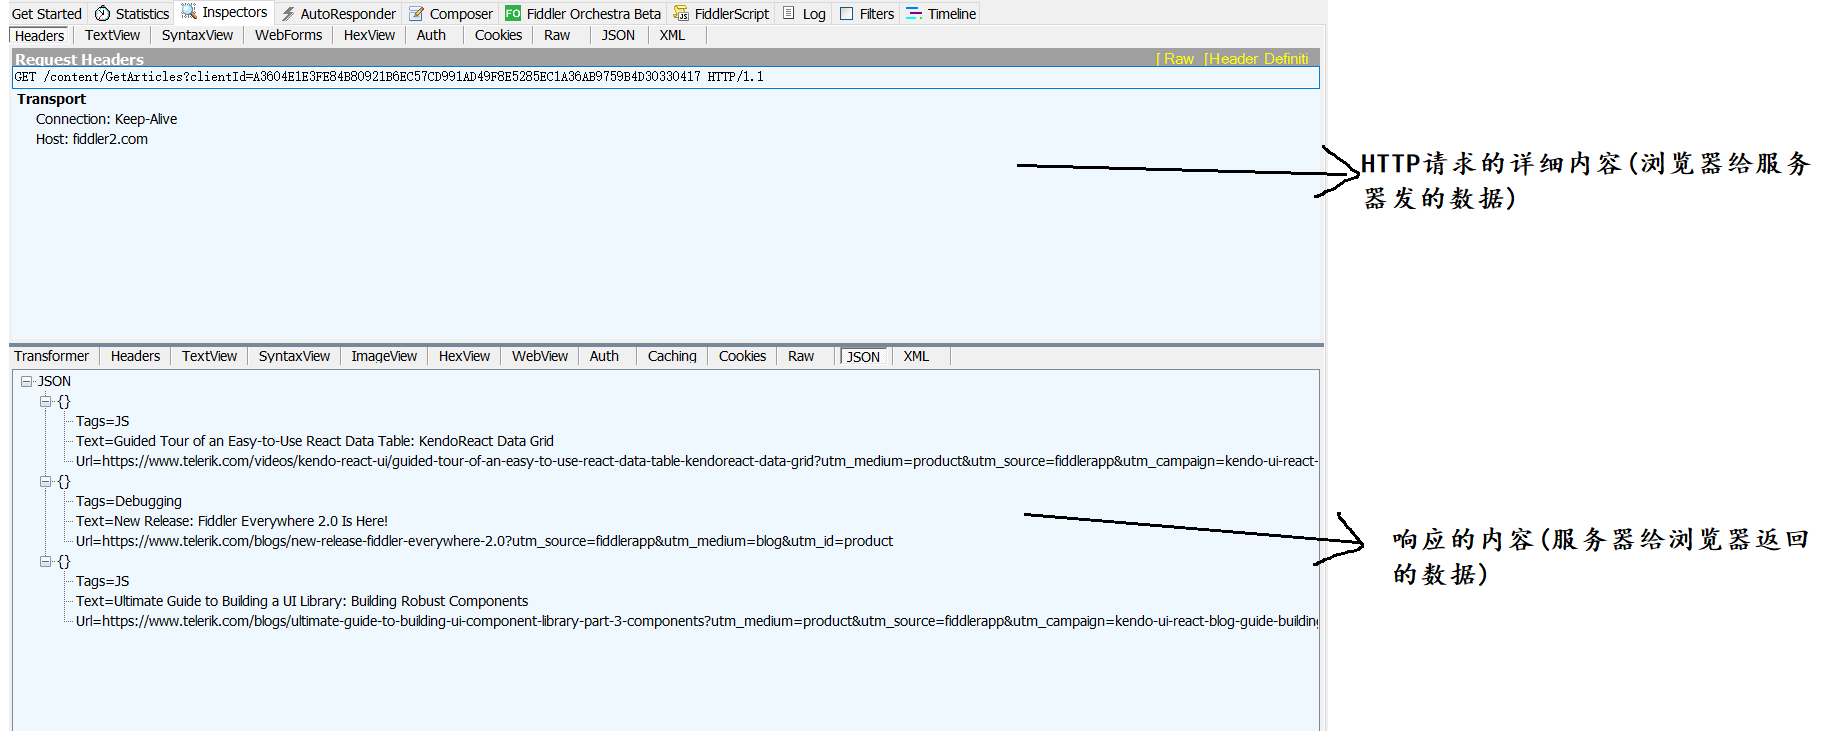This screenshot has height=734, width=1828.
Task: Select the request TextView tab
Action: click(x=112, y=35)
